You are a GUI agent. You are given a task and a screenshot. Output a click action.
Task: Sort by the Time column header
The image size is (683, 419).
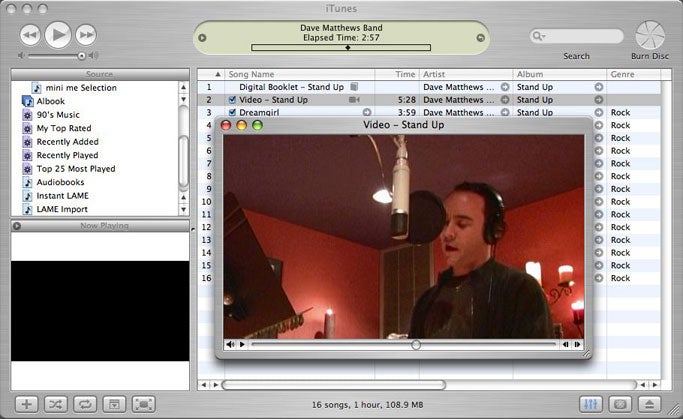click(397, 74)
